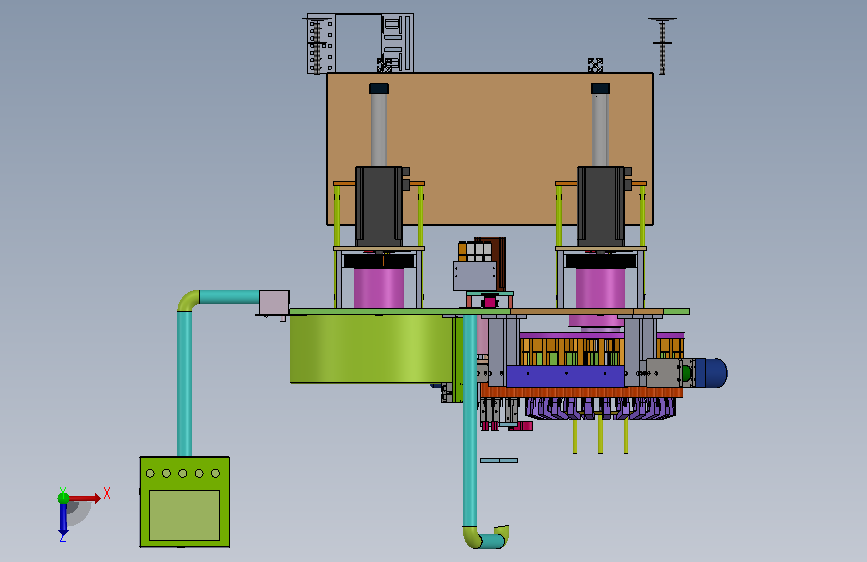
Task: Select the right grey piston shaft on the panel
Action: [x=600, y=130]
